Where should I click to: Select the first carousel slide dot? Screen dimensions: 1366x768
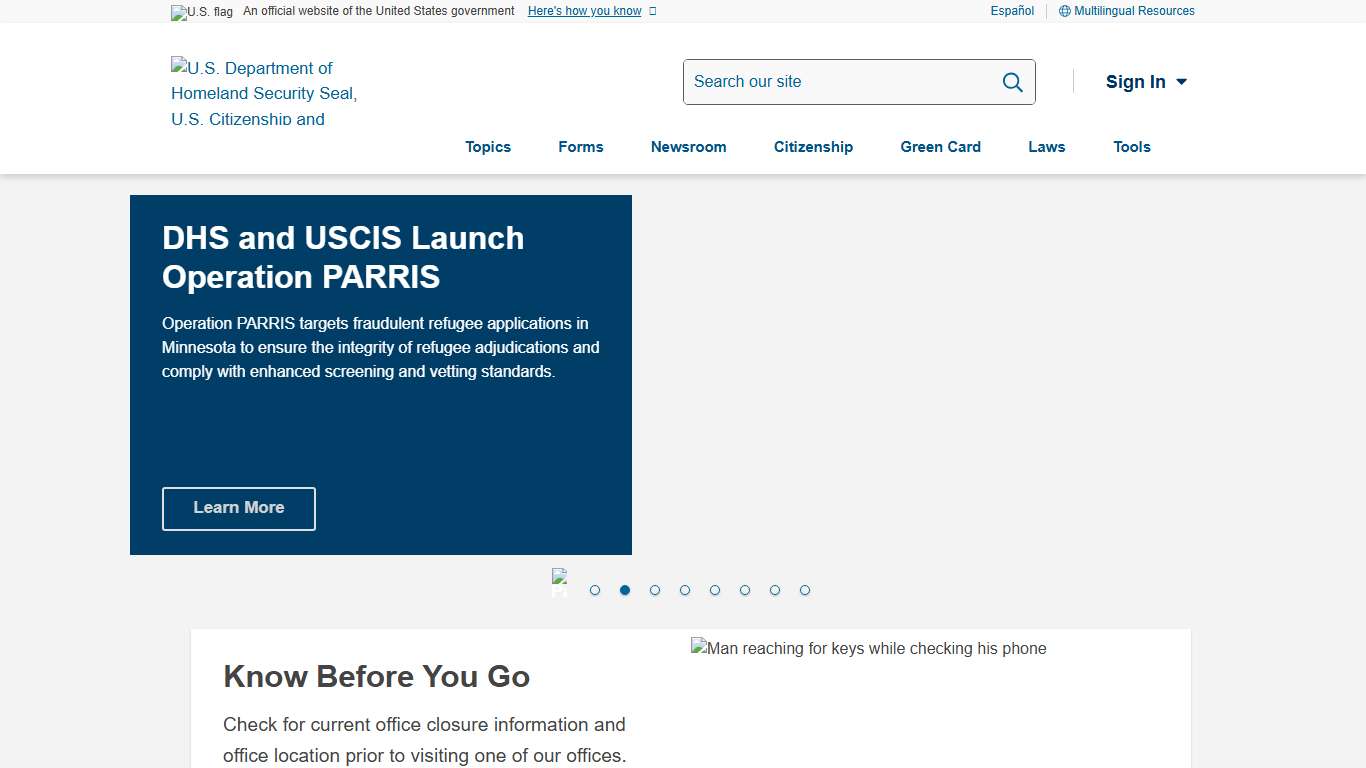click(595, 590)
